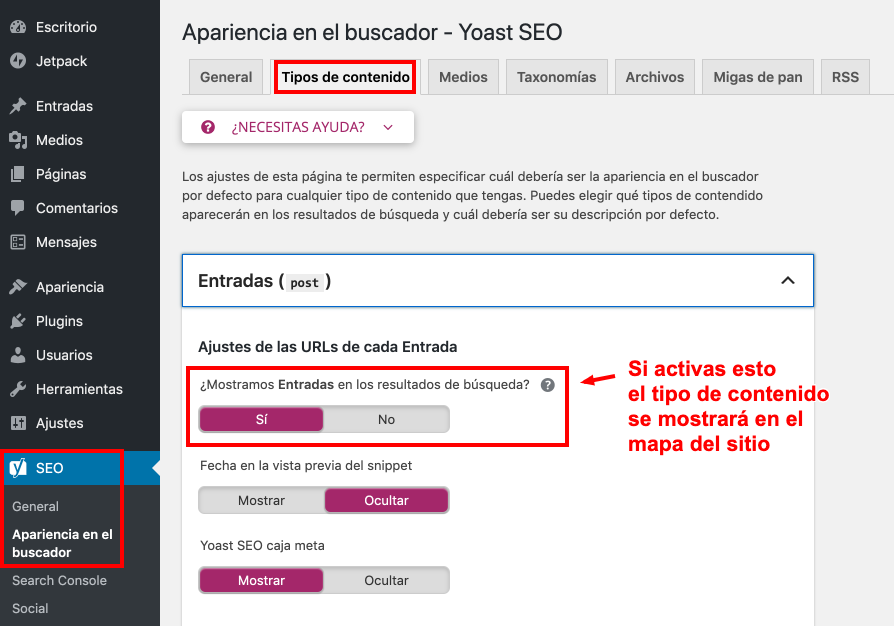894x626 pixels.
Task: Click the SEO menu item
Action: [80, 468]
